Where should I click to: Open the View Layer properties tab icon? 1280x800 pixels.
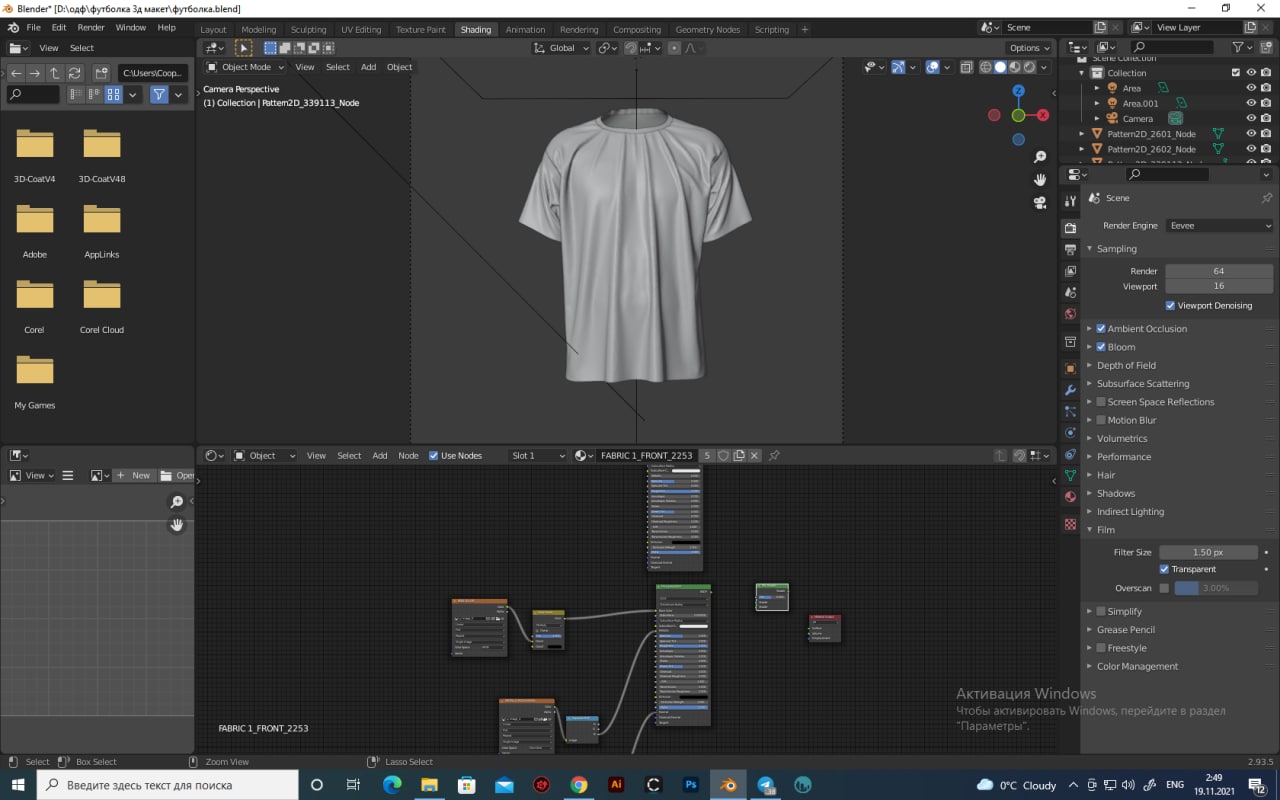point(1070,271)
